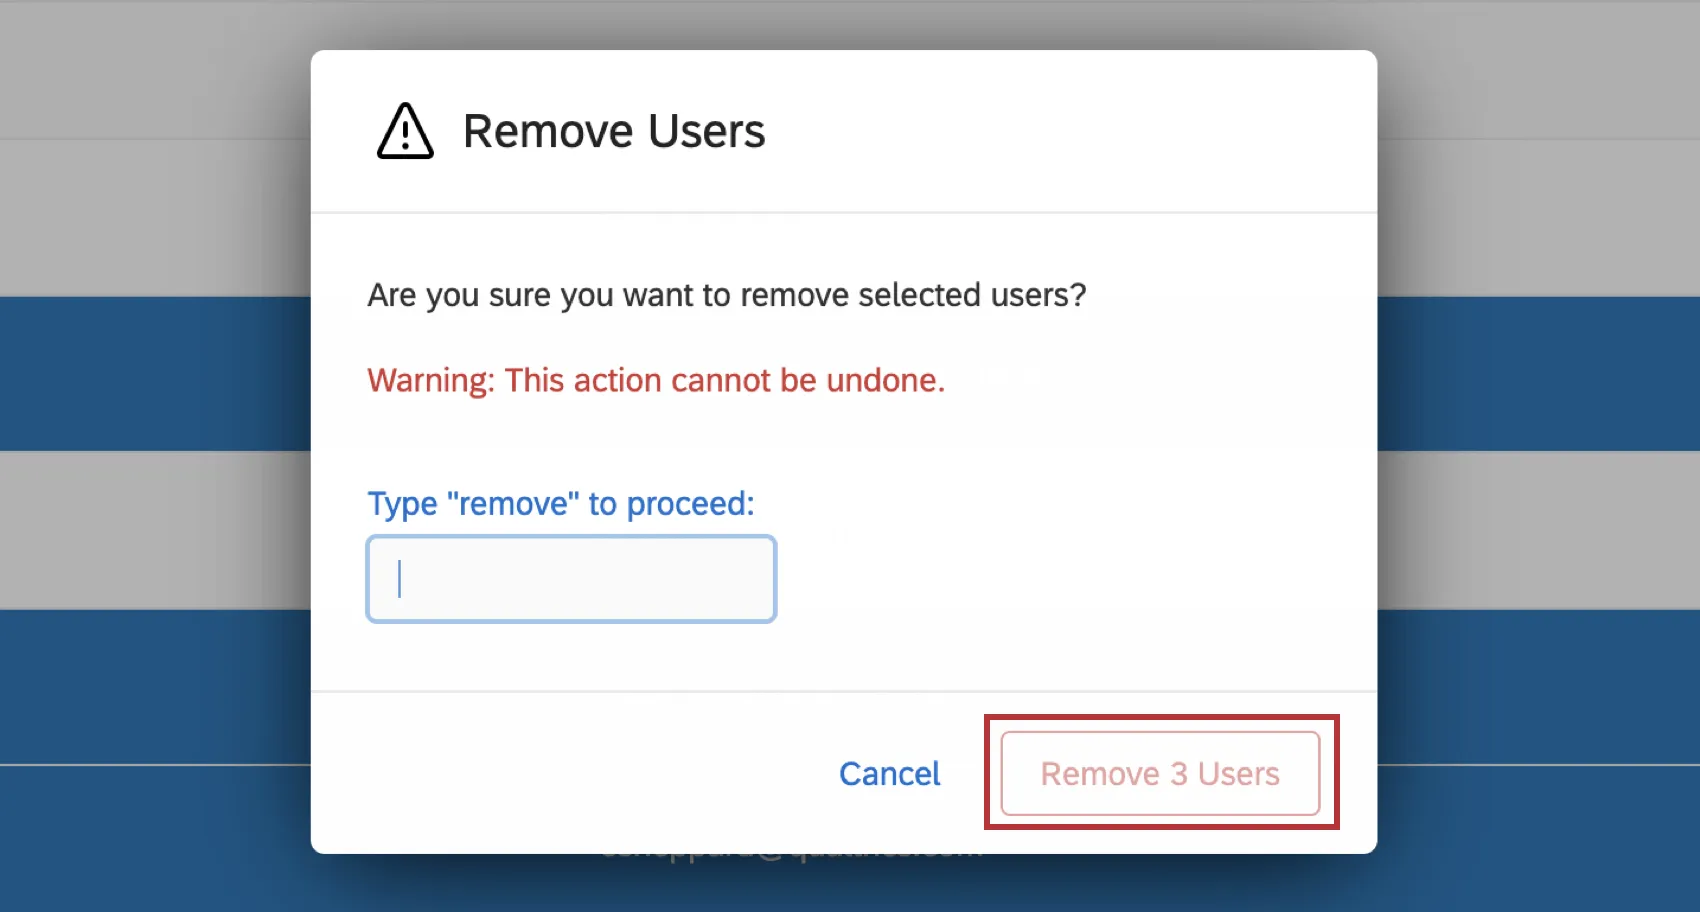Click the icon preceding the Remove Users heading
Image resolution: width=1700 pixels, height=912 pixels.
tap(405, 131)
